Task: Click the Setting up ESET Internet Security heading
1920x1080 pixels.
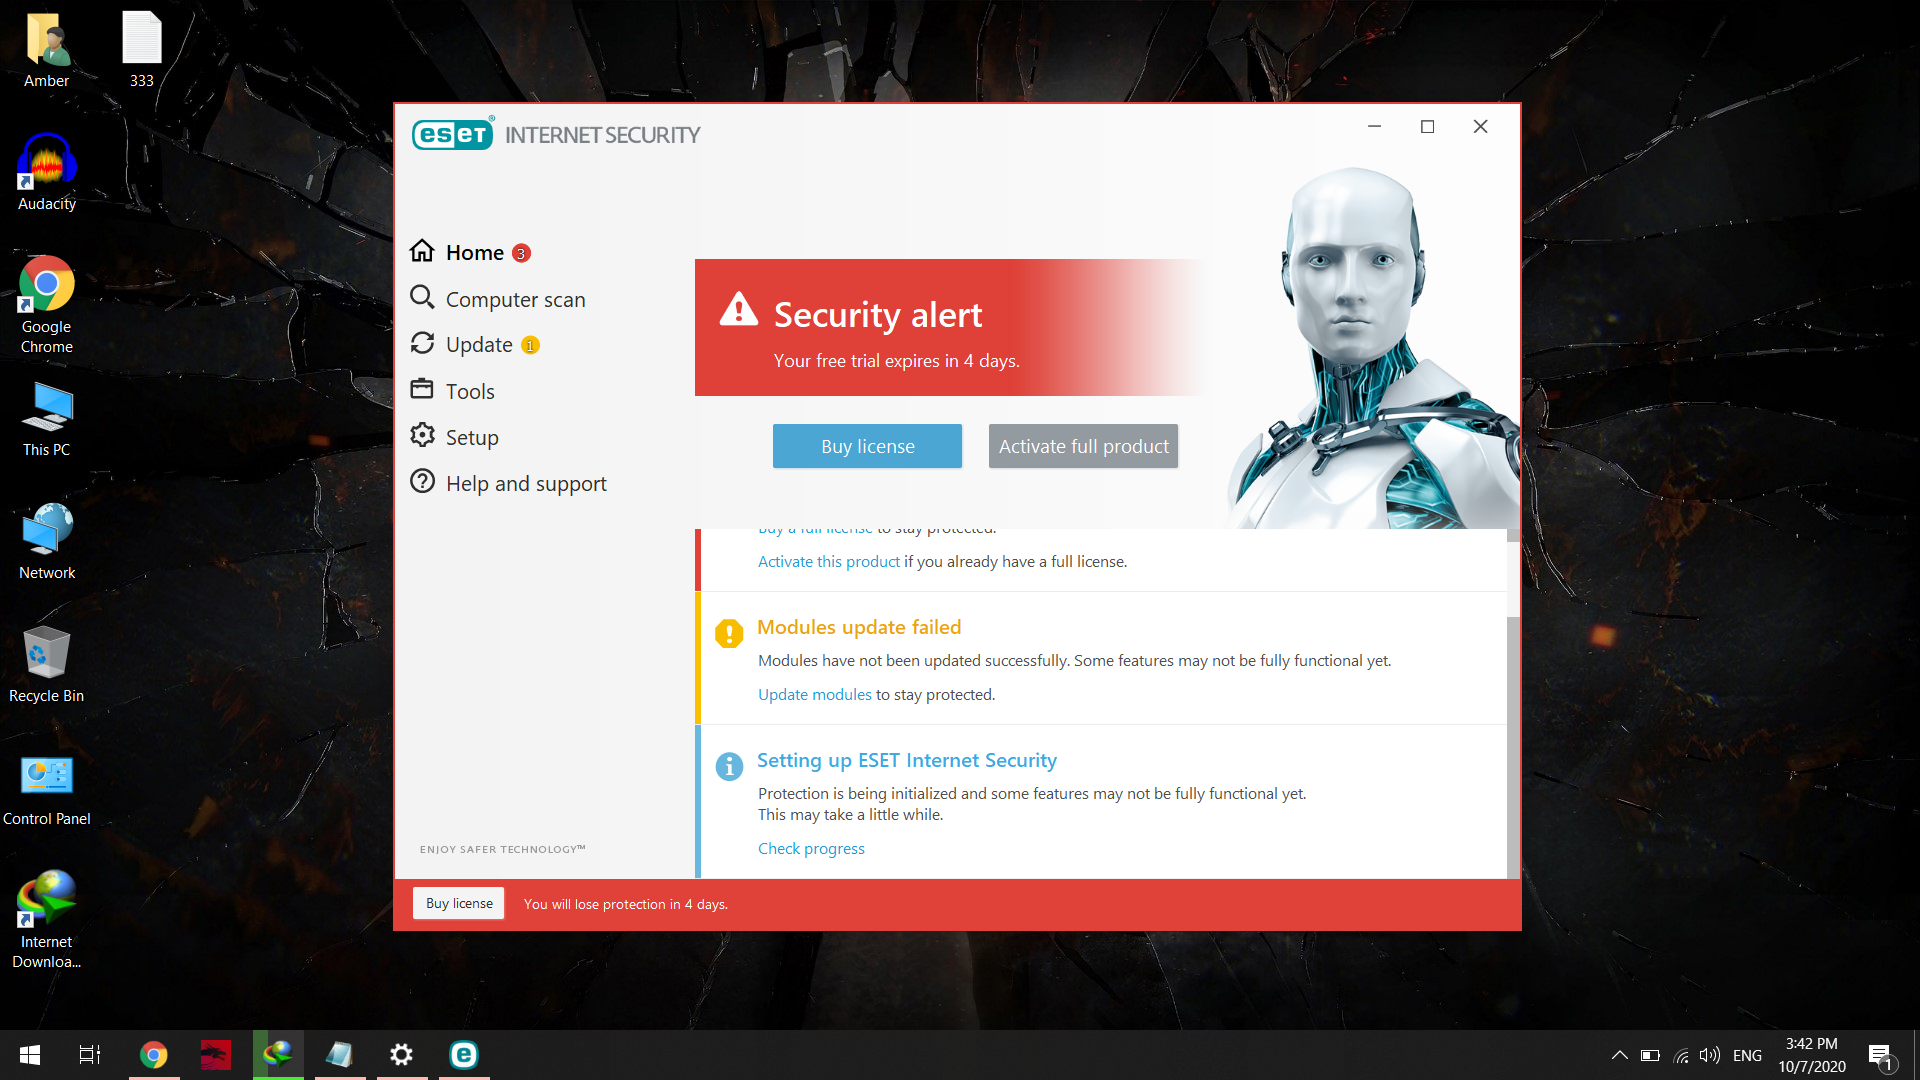Action: point(906,760)
